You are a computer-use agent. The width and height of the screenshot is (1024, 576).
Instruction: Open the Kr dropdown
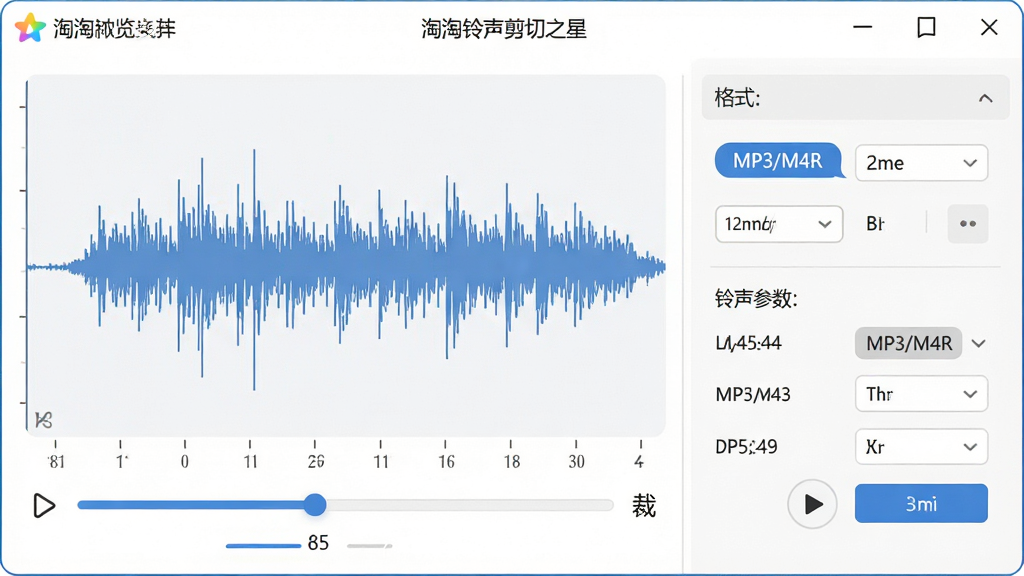point(921,447)
